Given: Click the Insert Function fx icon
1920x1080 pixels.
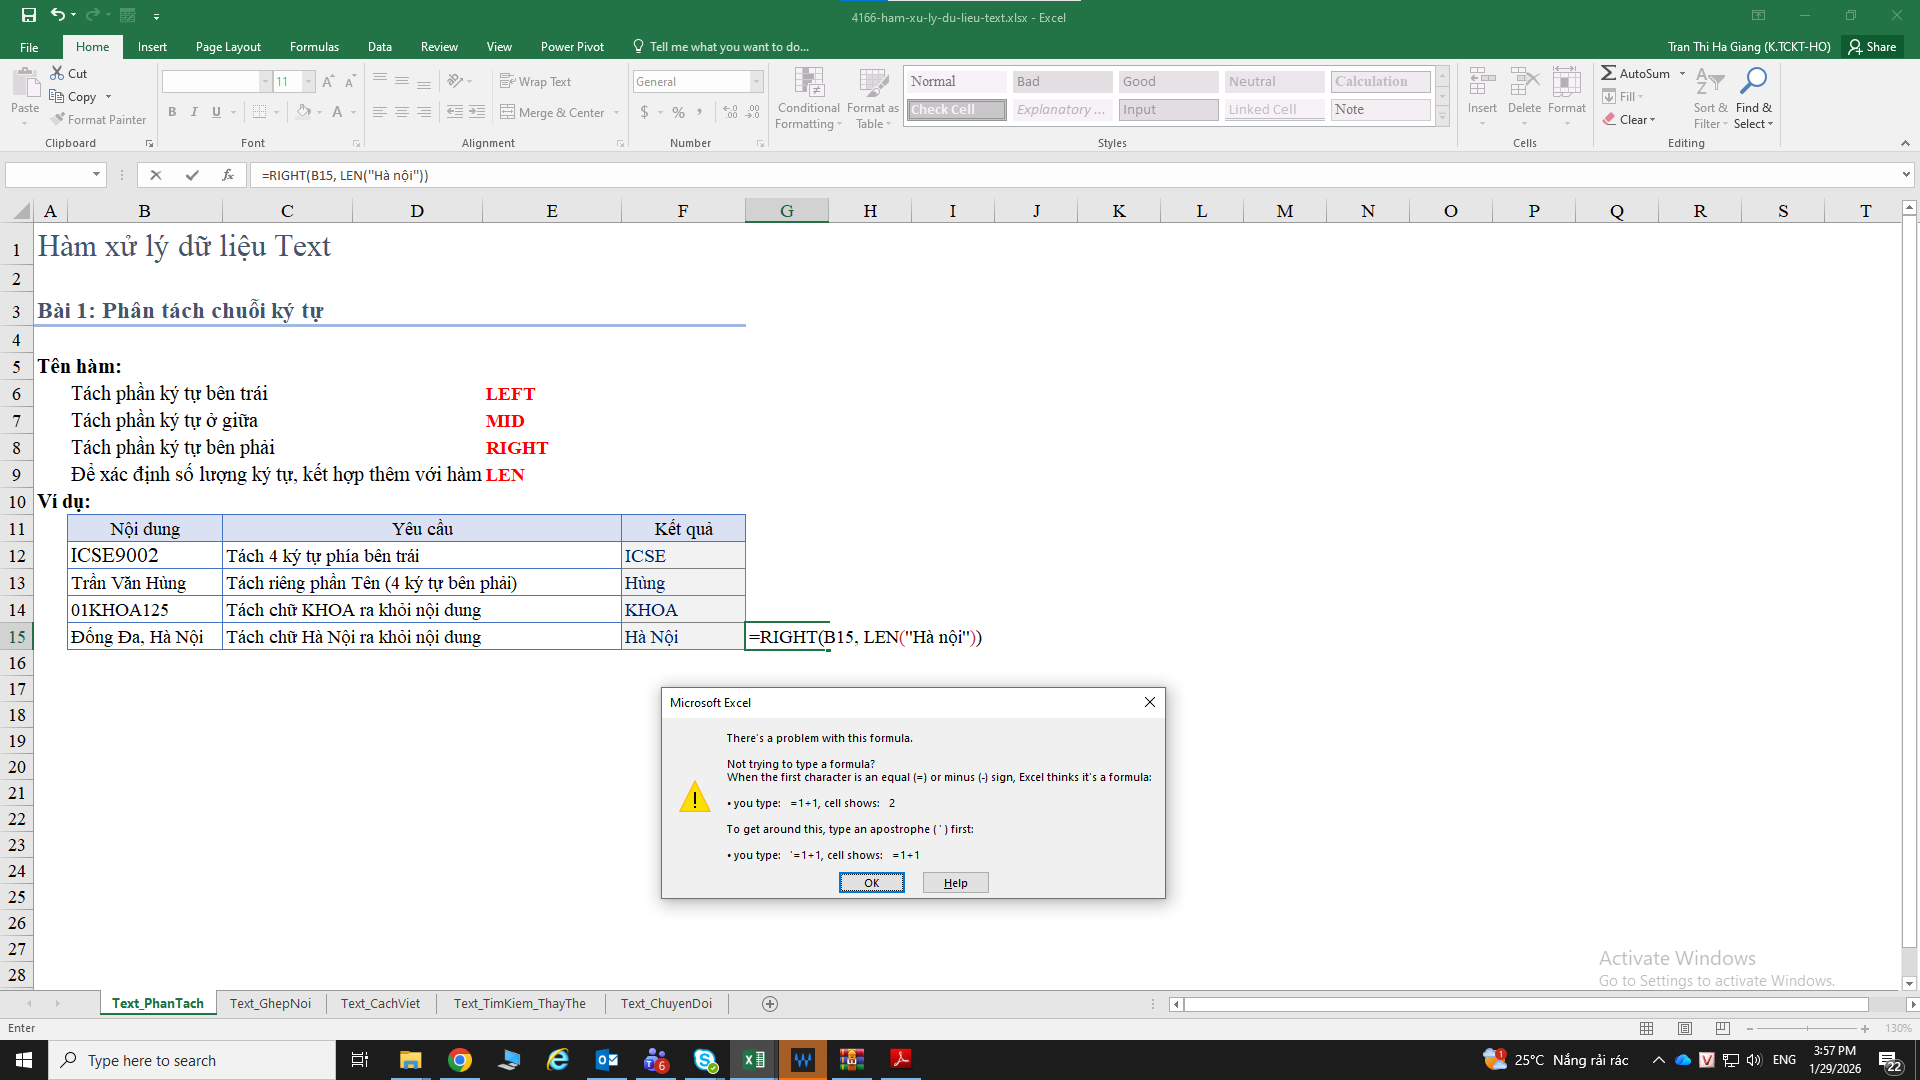Looking at the screenshot, I should tap(228, 175).
